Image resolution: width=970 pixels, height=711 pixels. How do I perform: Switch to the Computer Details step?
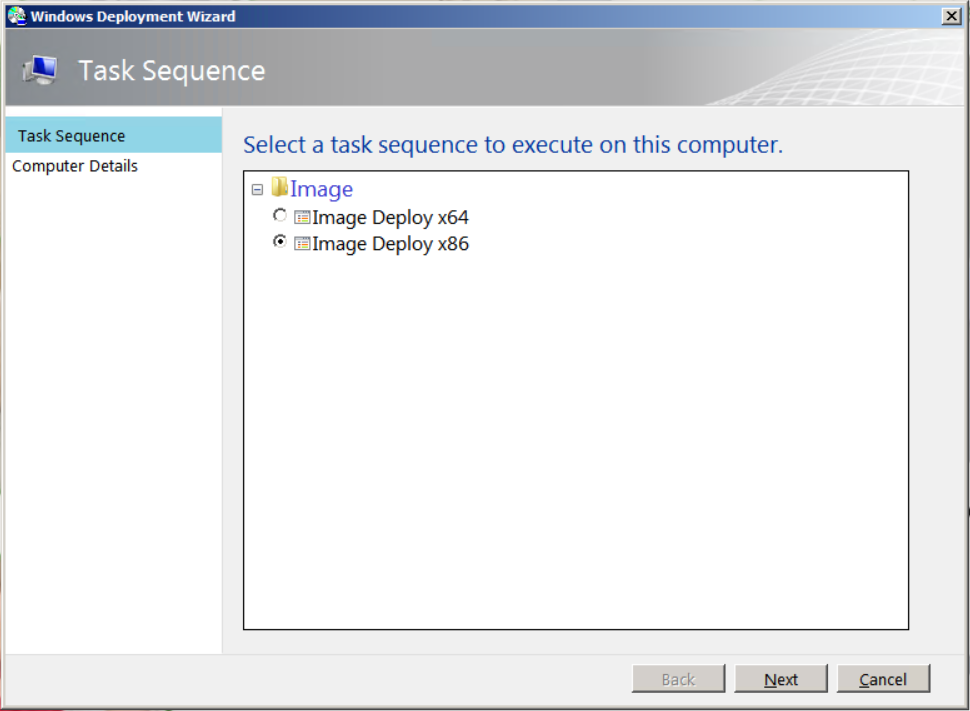(x=75, y=166)
